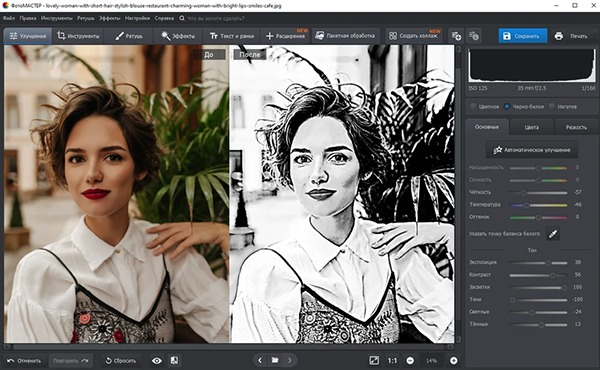Select the Черно-белое radio button
Viewport: 600px width, 370px height.
click(x=507, y=106)
